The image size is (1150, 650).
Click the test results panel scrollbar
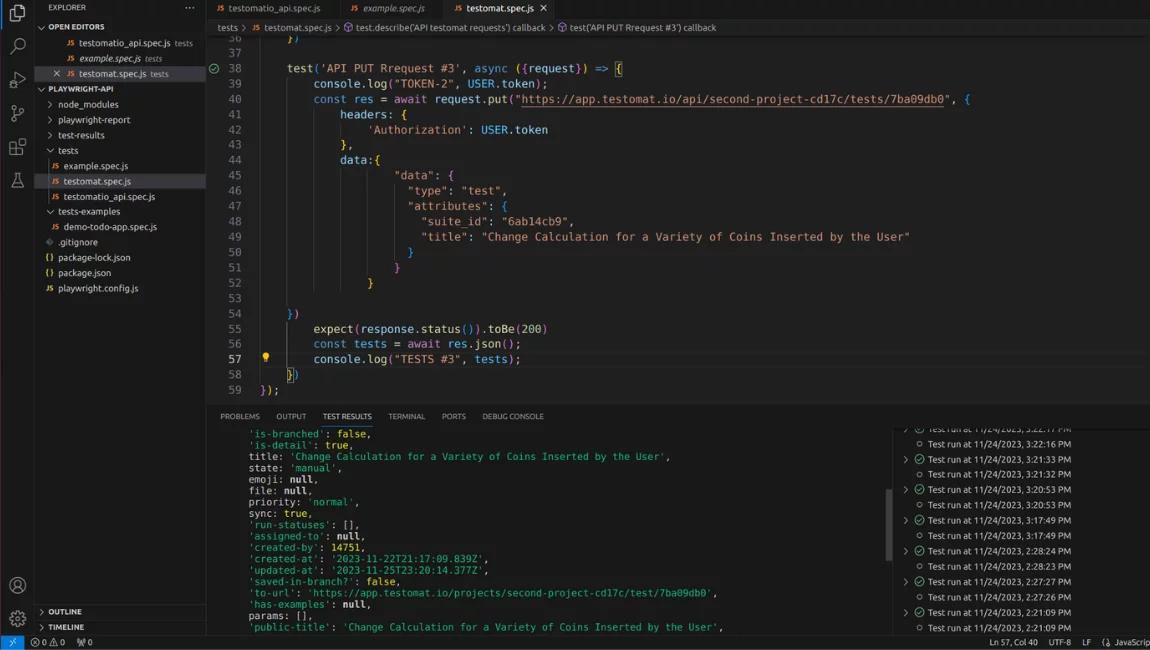(888, 525)
